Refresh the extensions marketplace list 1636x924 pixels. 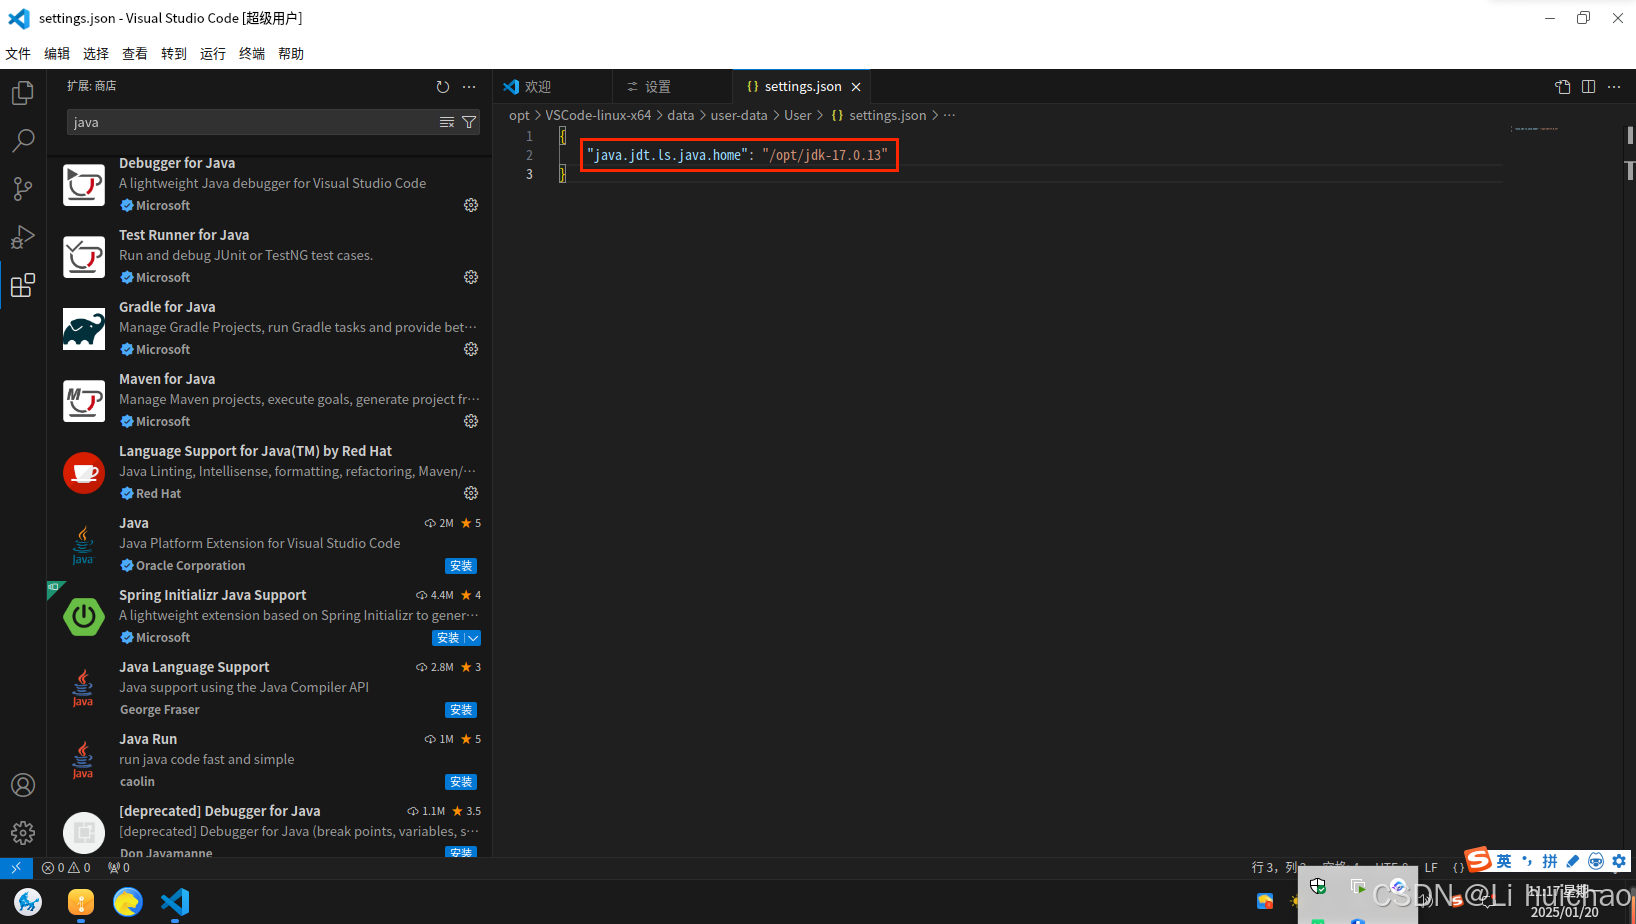(443, 87)
